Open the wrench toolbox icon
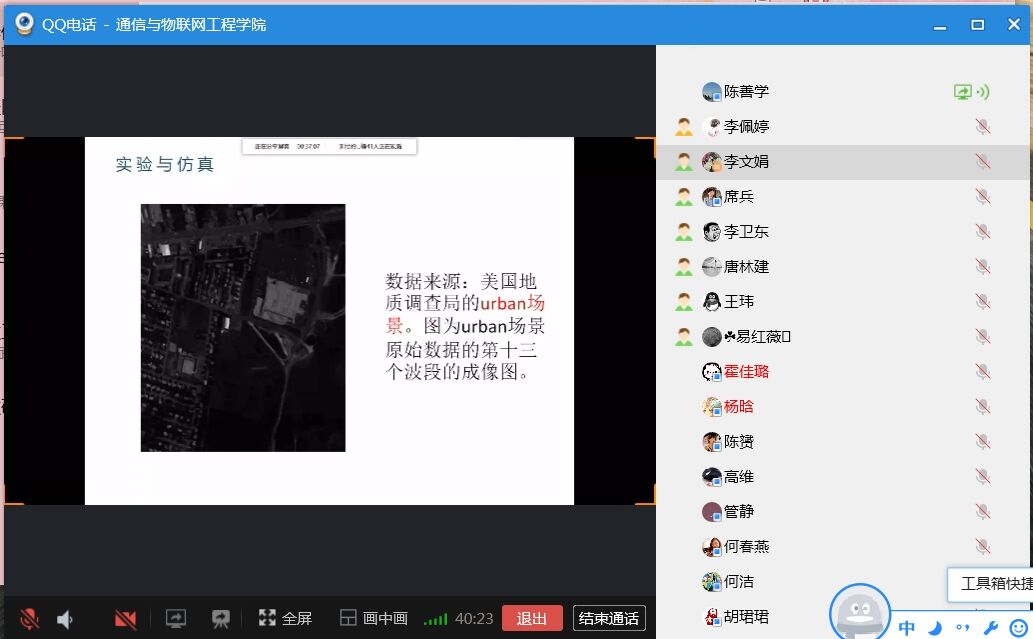Viewport: 1033px width, 639px height. (x=991, y=628)
